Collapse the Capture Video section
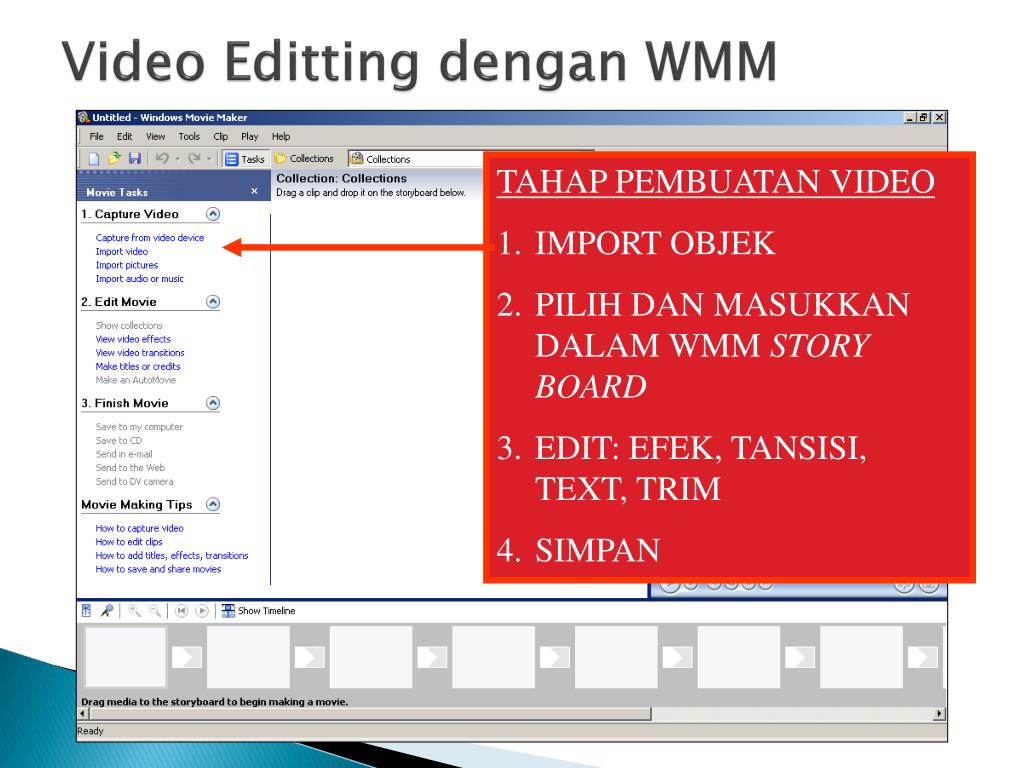This screenshot has height=768, width=1024. click(213, 214)
